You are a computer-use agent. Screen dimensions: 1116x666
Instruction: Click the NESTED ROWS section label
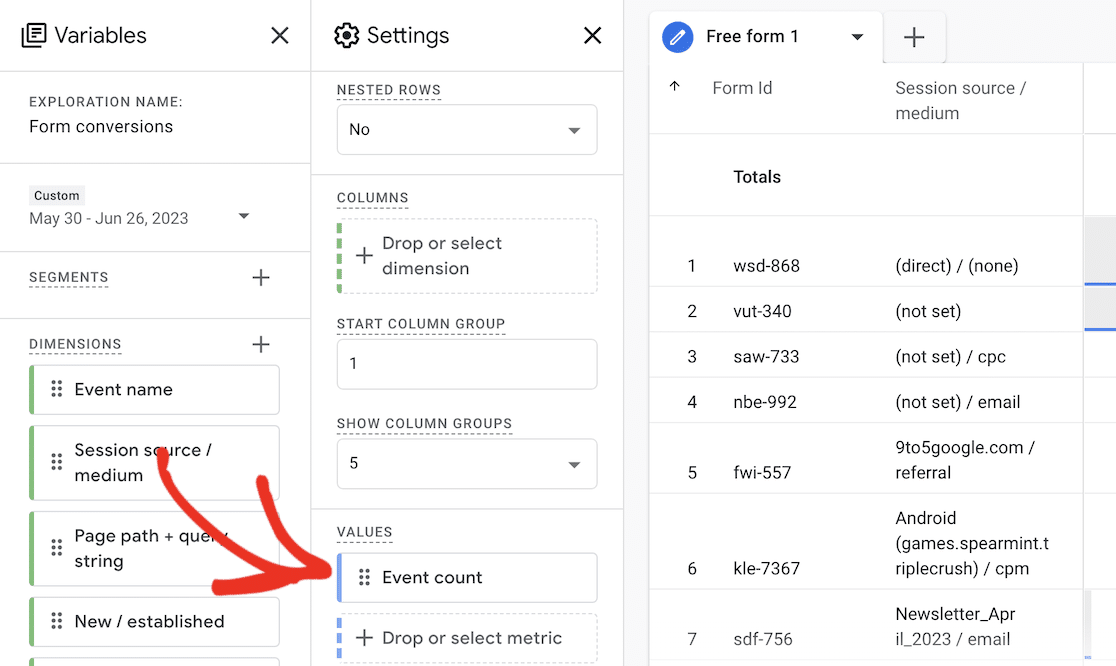389,90
